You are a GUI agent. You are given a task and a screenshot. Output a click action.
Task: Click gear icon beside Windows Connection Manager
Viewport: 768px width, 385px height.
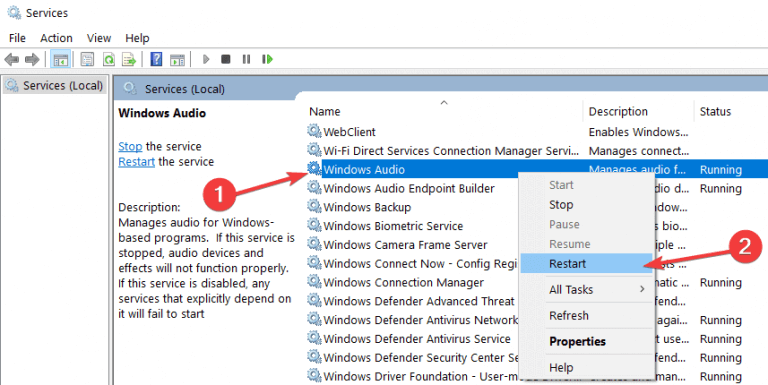[x=314, y=282]
